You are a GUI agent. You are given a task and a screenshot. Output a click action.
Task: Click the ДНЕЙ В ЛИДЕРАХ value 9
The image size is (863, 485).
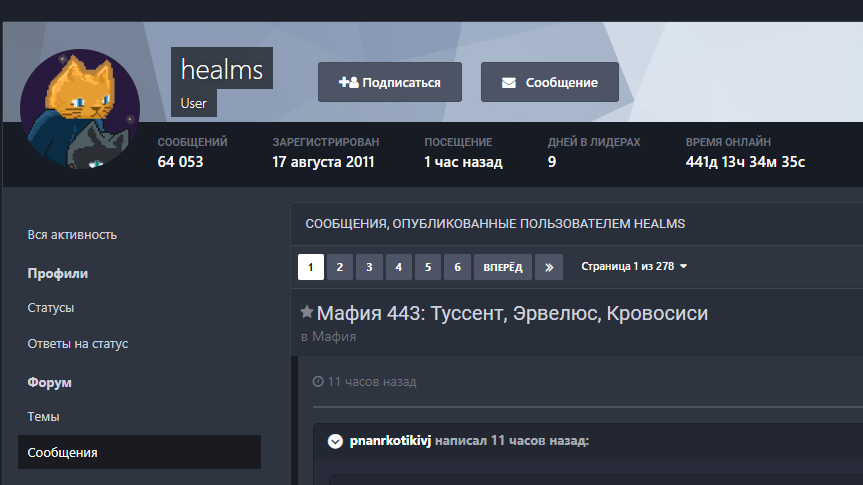[551, 162]
